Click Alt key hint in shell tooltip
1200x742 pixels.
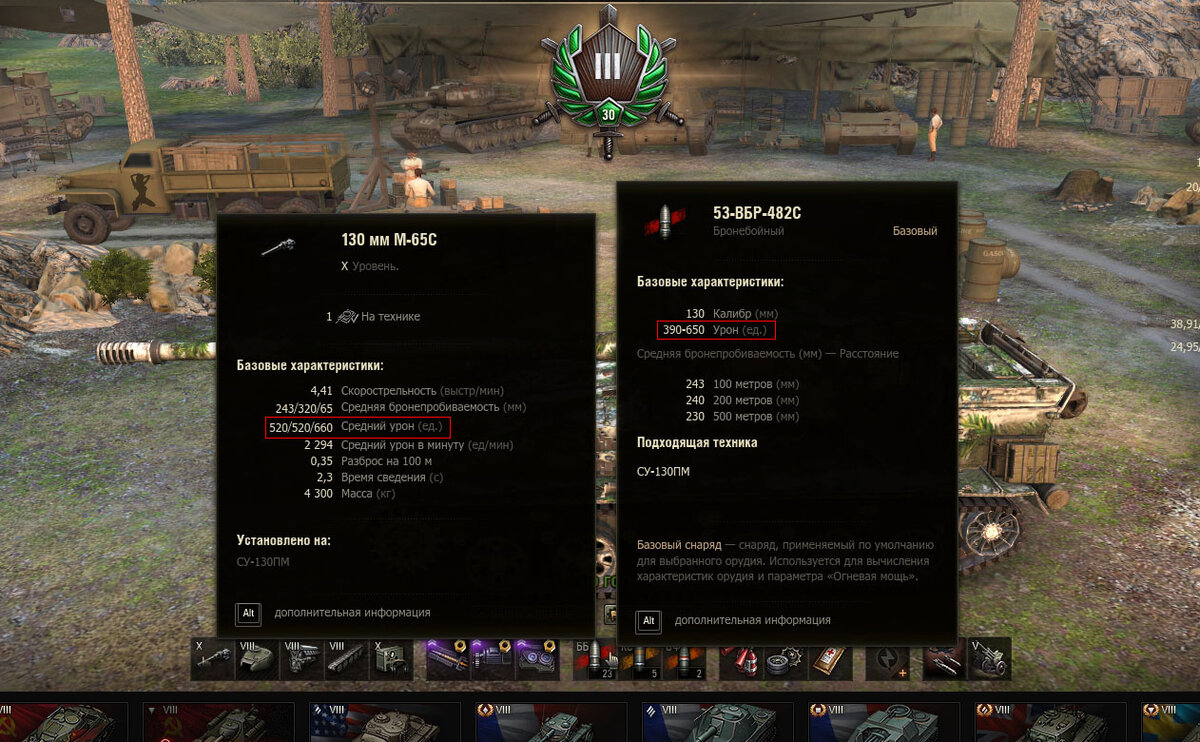pyautogui.click(x=648, y=621)
